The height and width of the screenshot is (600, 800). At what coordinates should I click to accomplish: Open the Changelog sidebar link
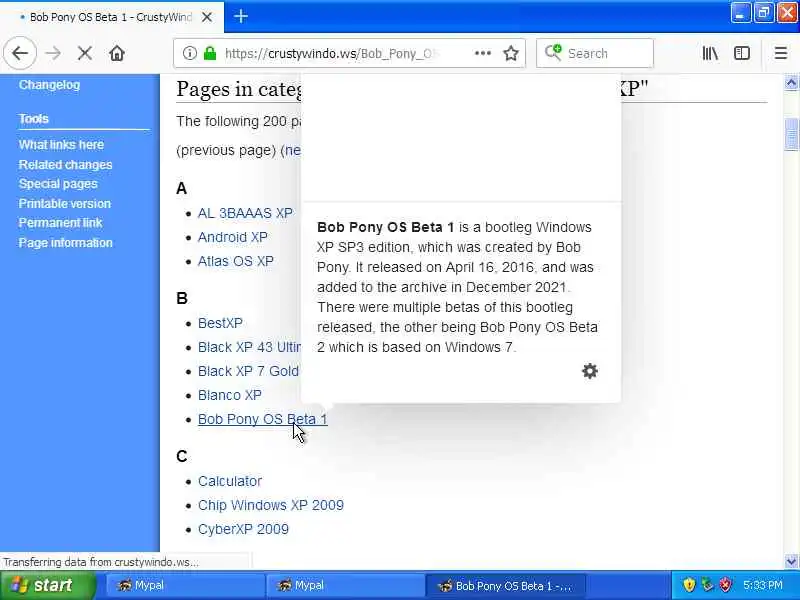click(x=49, y=85)
